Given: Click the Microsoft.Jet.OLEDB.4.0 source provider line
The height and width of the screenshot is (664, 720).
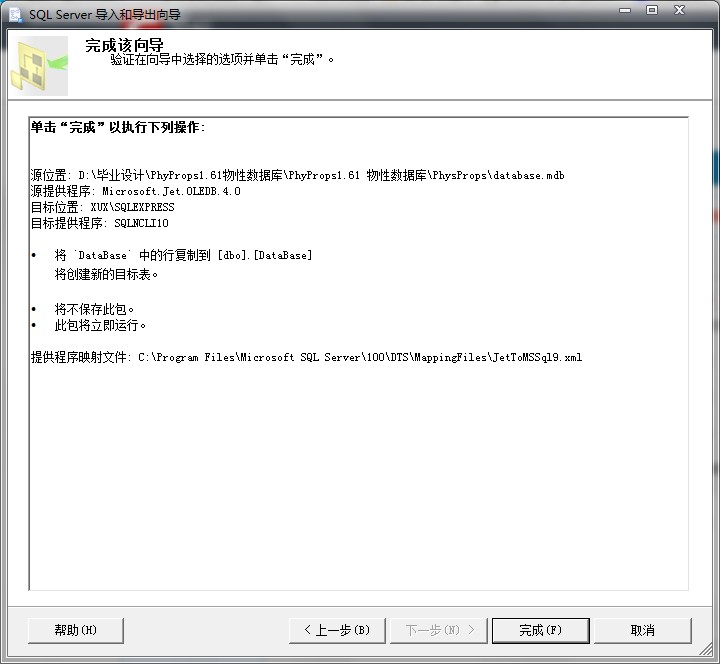Looking at the screenshot, I should point(135,191).
